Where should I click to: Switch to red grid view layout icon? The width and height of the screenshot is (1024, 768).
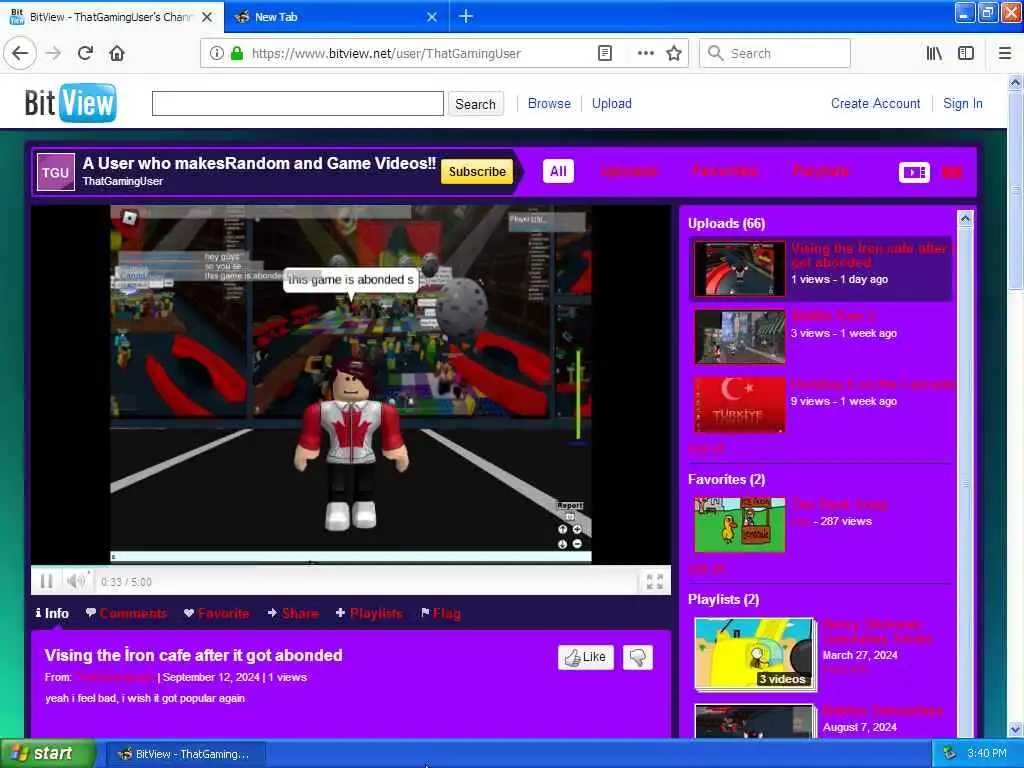pos(952,172)
